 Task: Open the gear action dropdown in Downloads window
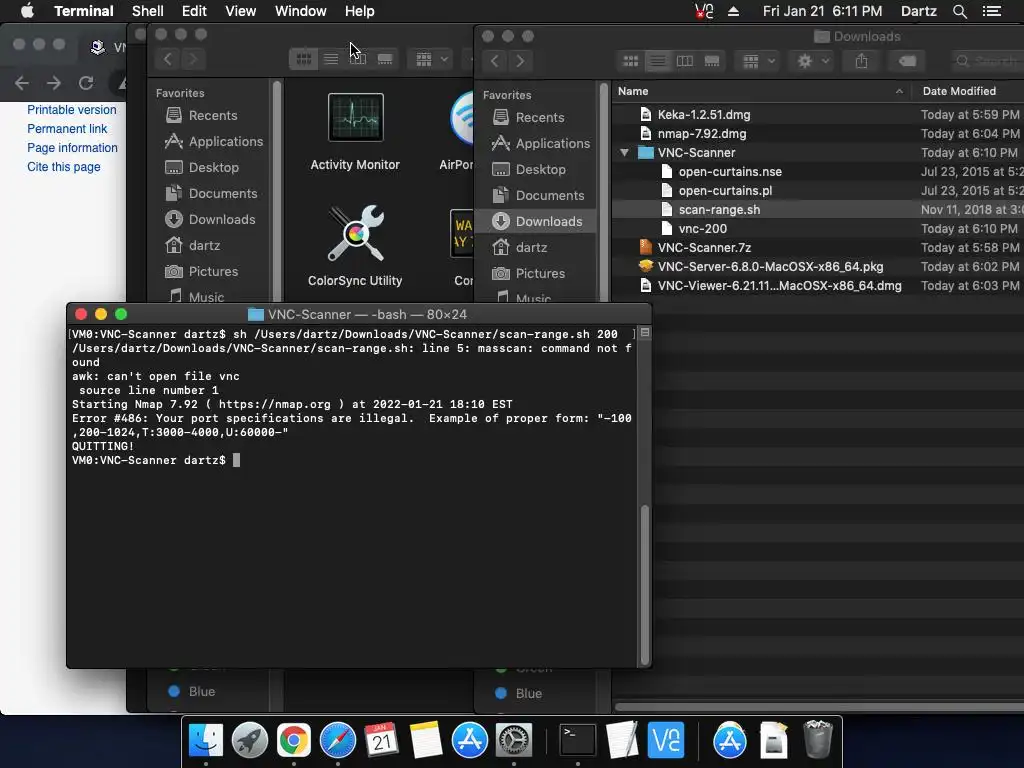(812, 61)
